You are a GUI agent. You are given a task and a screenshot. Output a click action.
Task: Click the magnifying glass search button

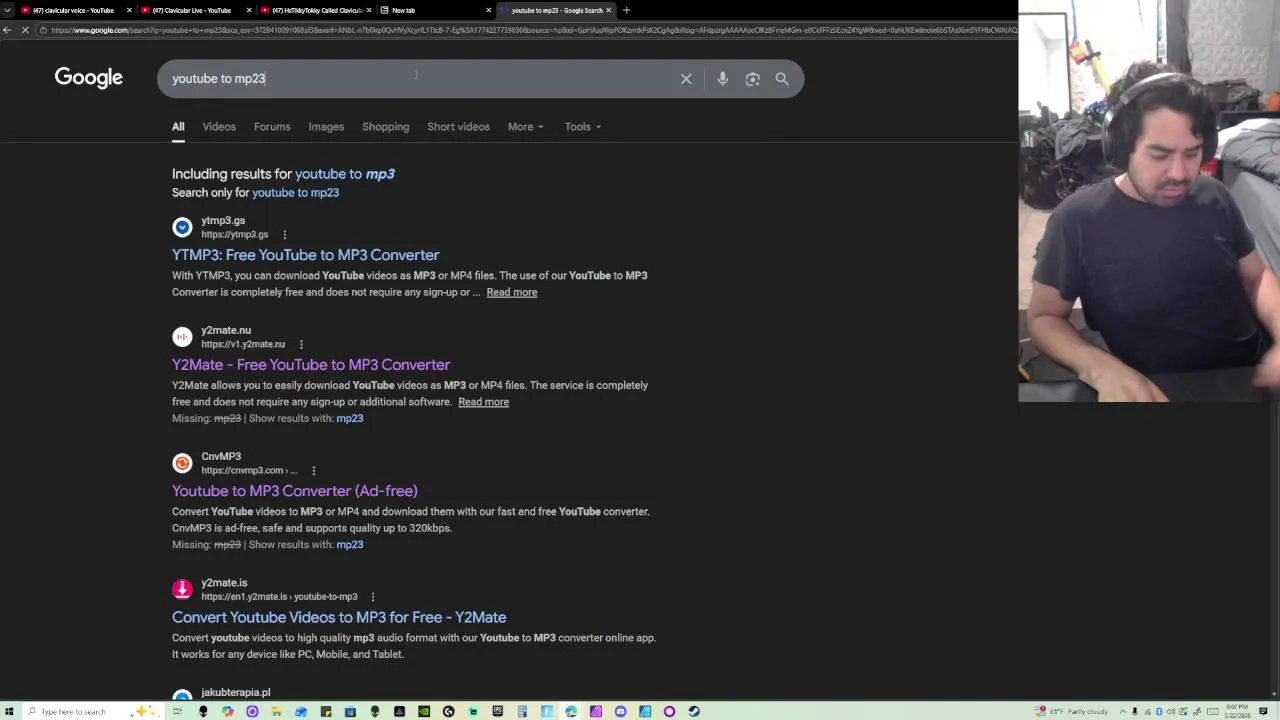(782, 78)
